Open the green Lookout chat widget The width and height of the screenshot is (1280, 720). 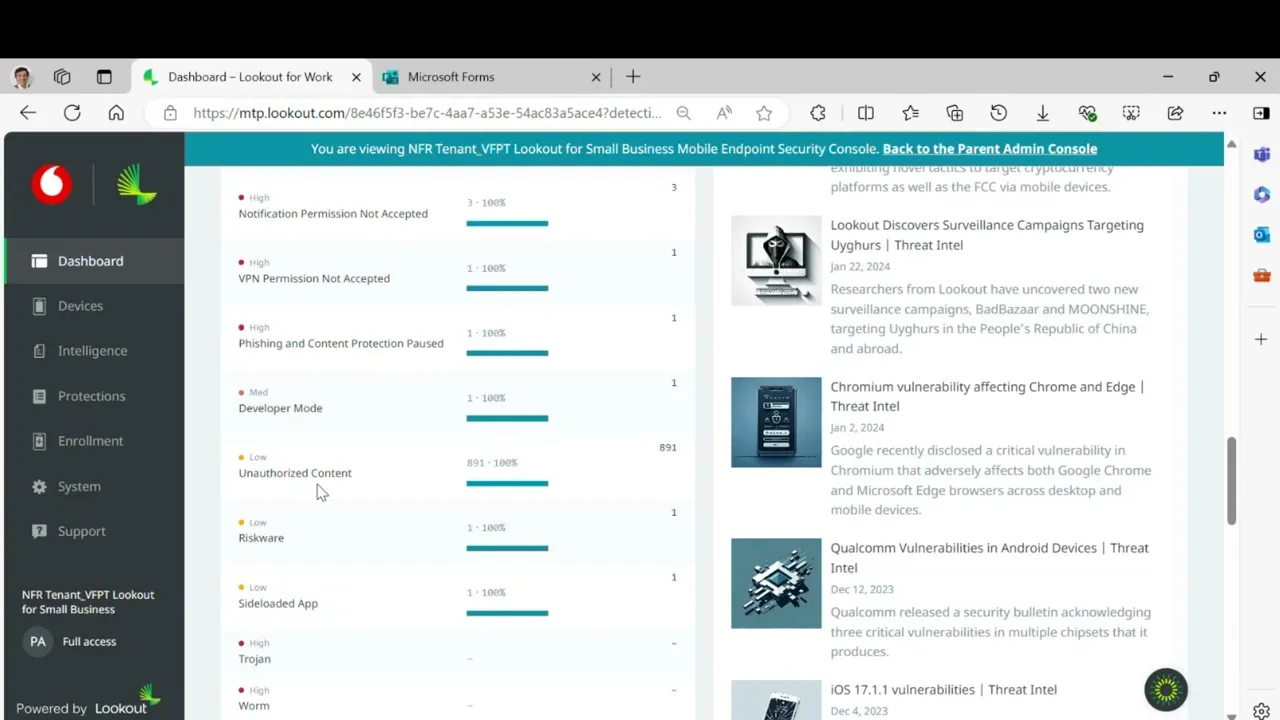[x=1166, y=689]
